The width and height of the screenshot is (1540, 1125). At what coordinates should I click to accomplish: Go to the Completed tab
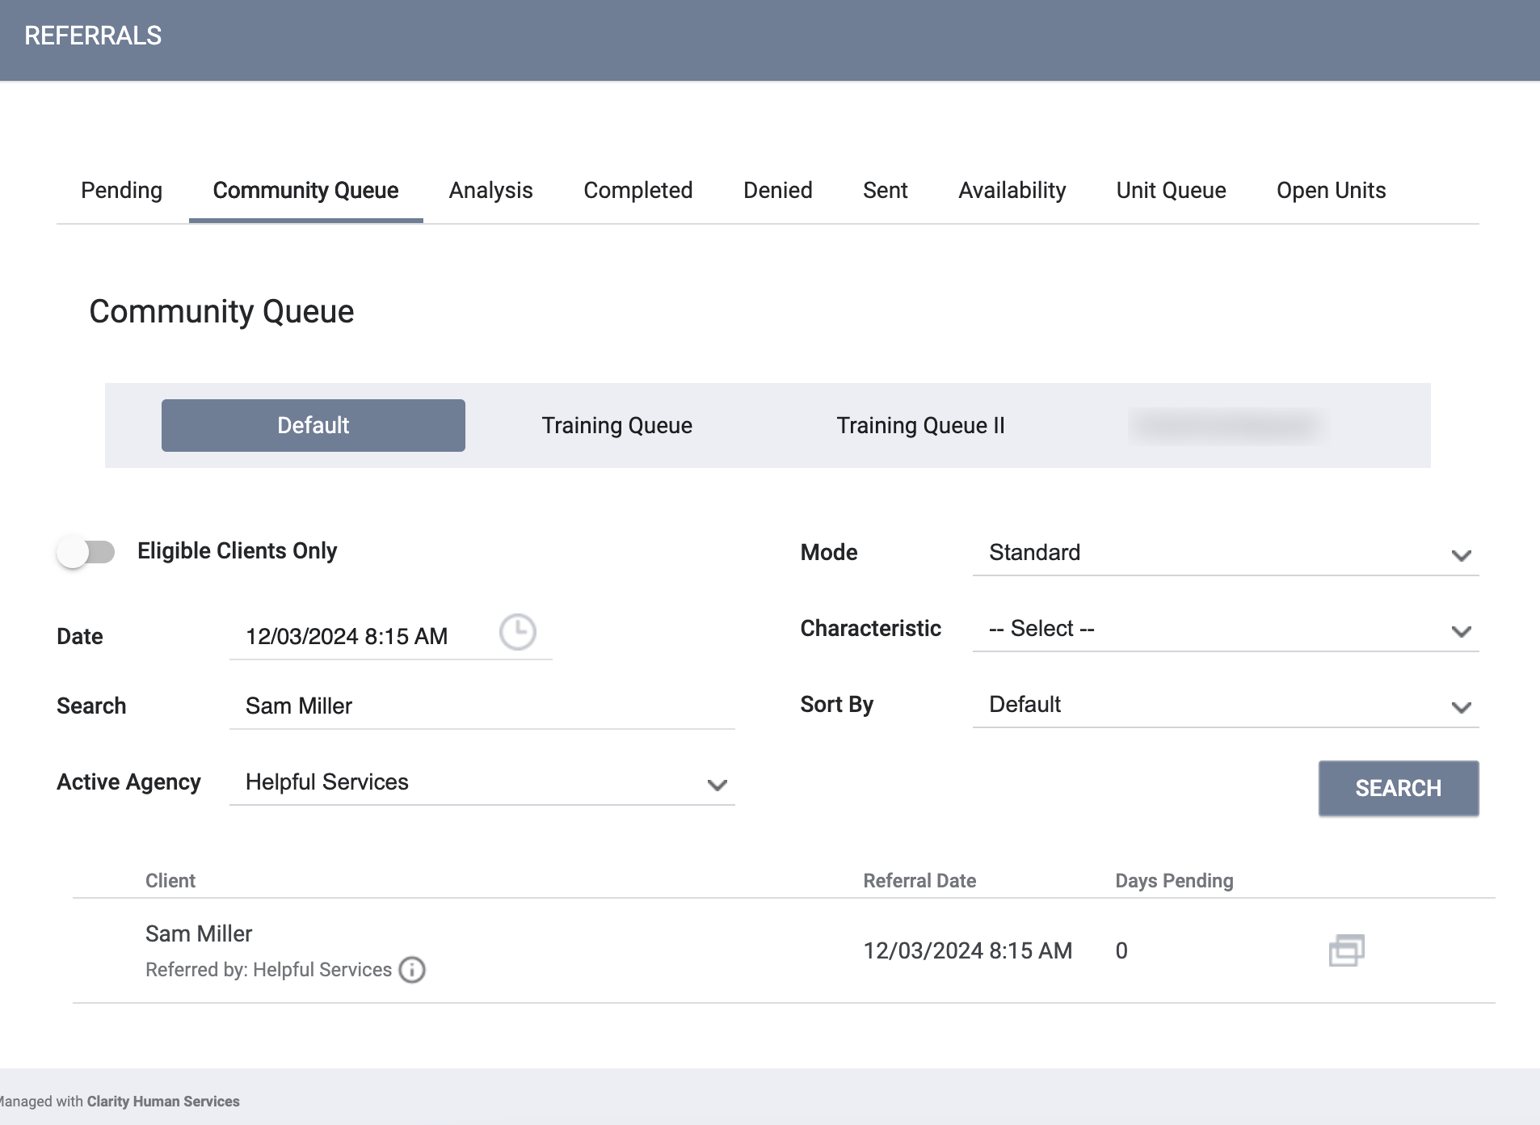point(637,190)
